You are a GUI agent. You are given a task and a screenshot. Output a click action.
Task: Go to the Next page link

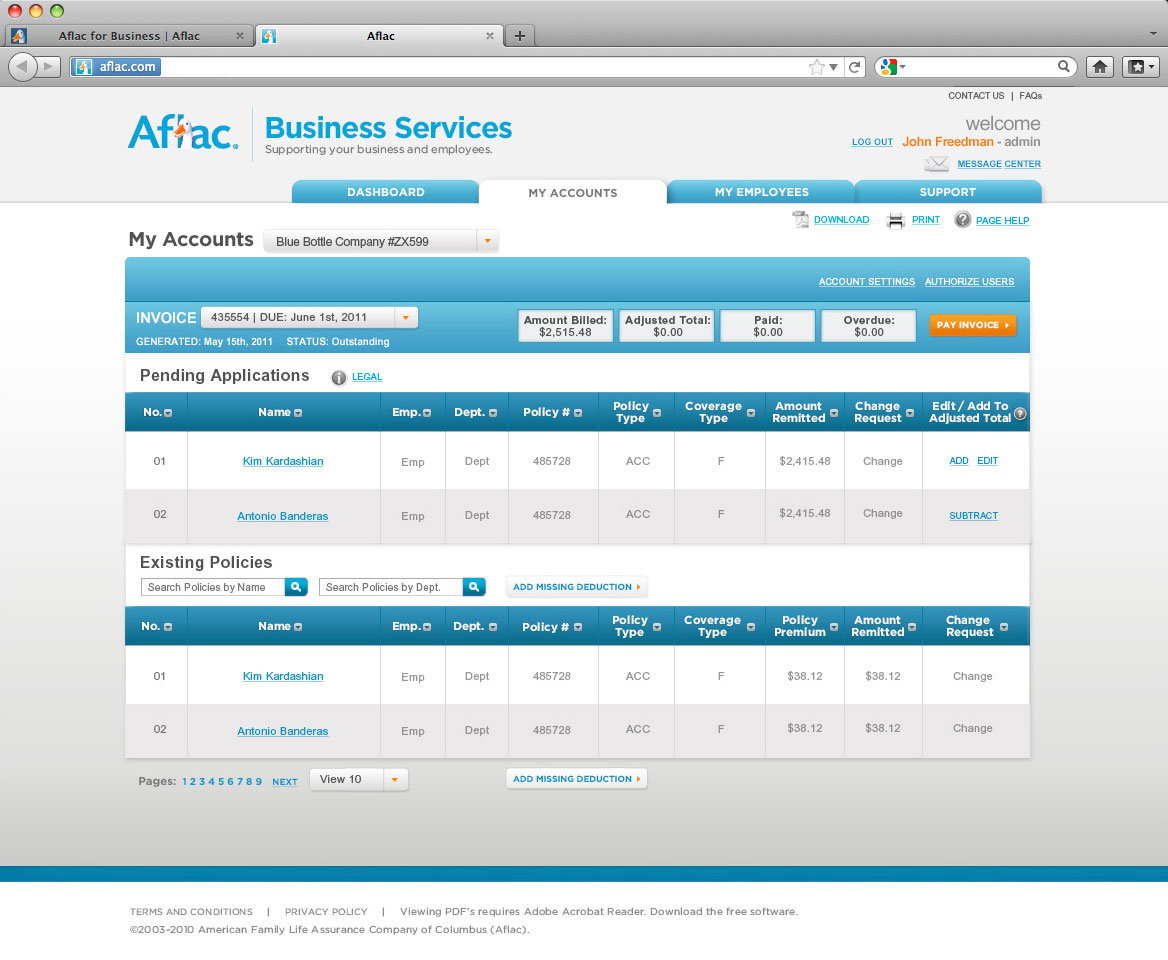coord(285,782)
